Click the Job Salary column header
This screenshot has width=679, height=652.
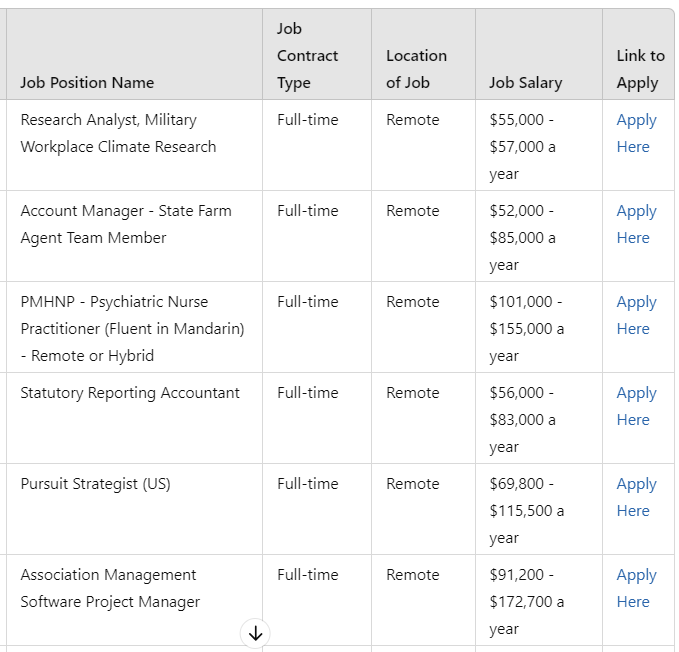coord(525,83)
